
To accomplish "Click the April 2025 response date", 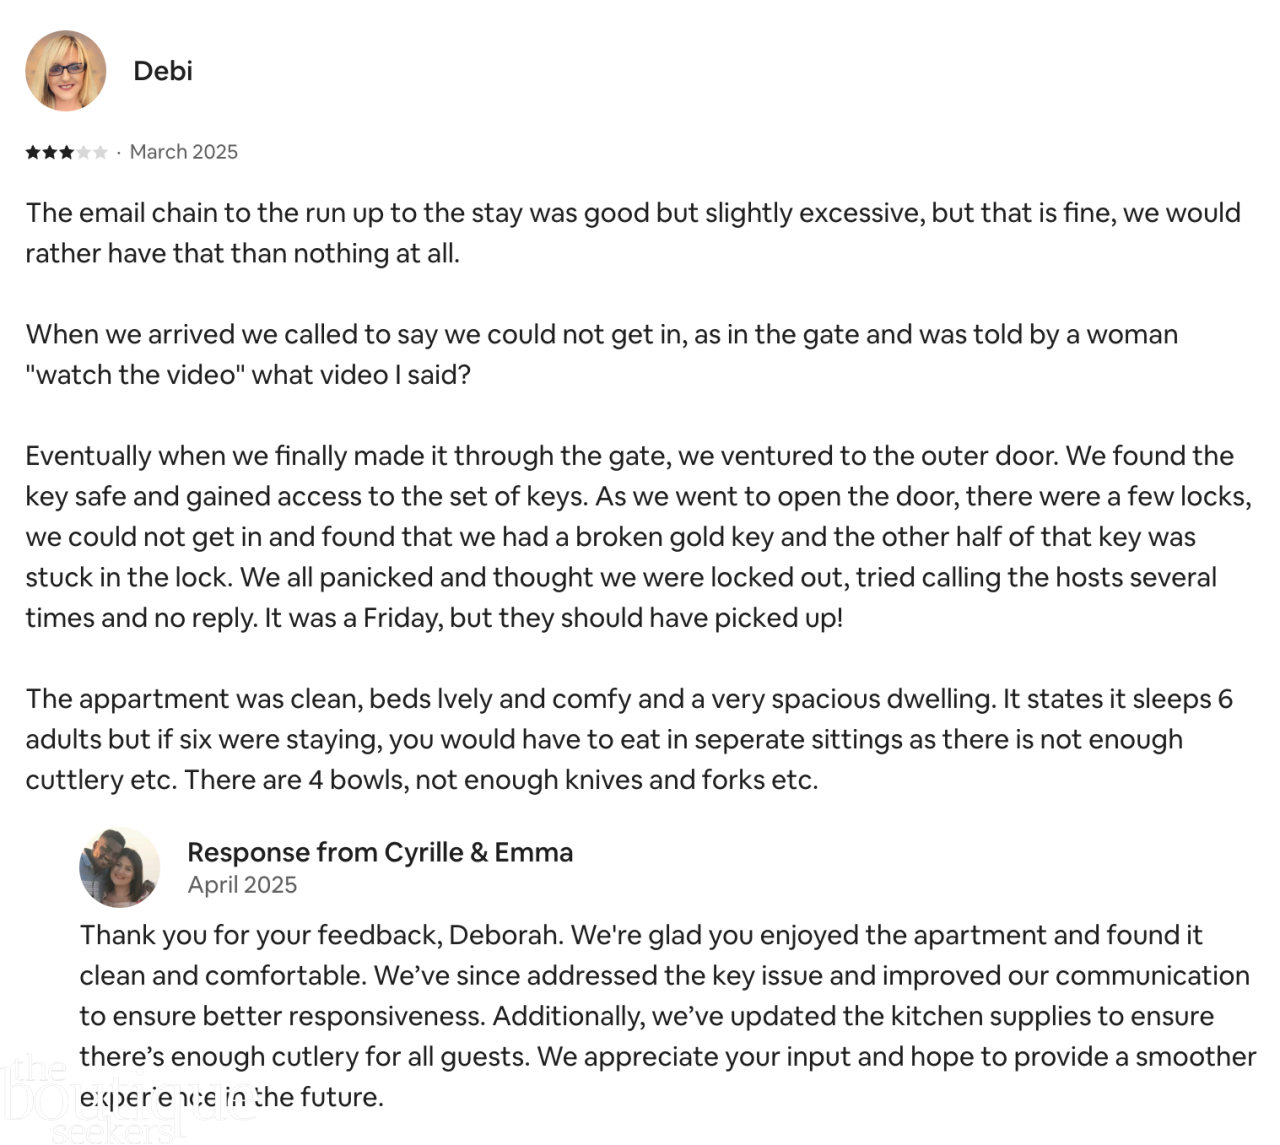I will coord(242,885).
